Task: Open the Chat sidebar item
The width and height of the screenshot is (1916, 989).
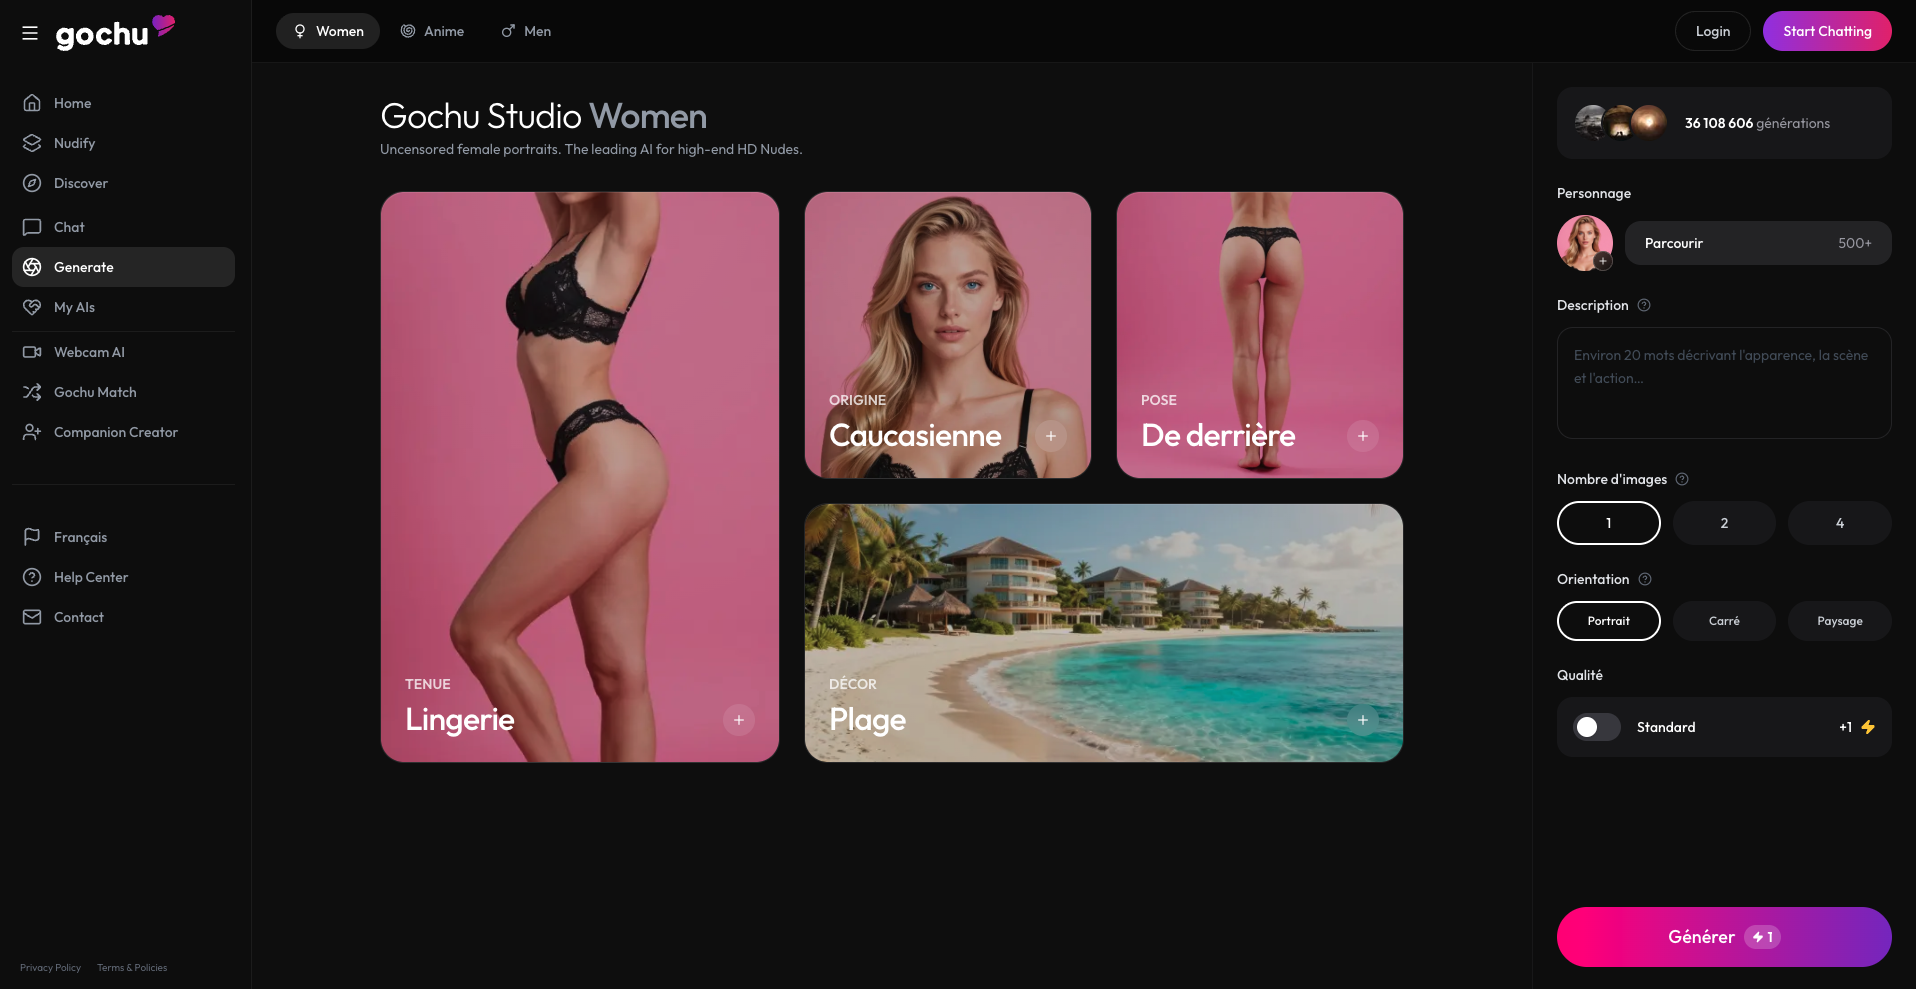Action: pos(123,227)
